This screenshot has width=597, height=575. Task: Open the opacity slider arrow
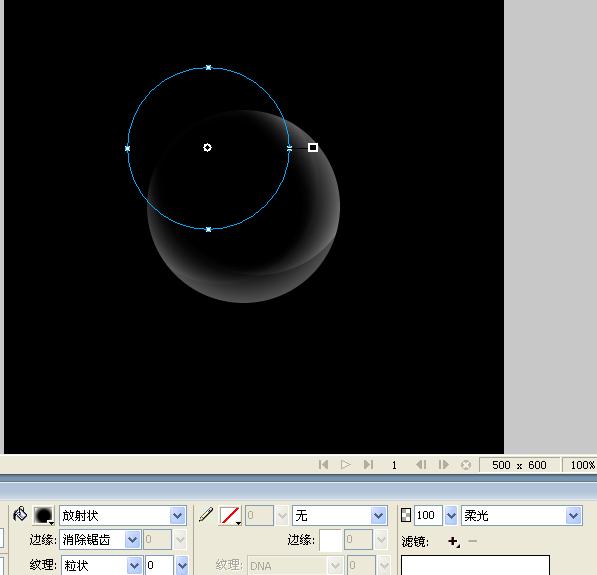pyautogui.click(x=451, y=516)
